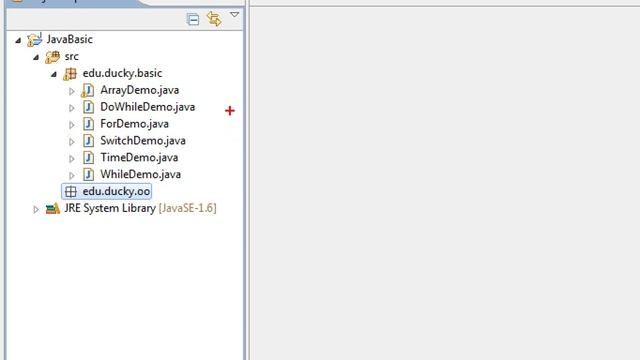The width and height of the screenshot is (640, 360).
Task: Select ForDemo.java in the tree
Action: click(134, 124)
